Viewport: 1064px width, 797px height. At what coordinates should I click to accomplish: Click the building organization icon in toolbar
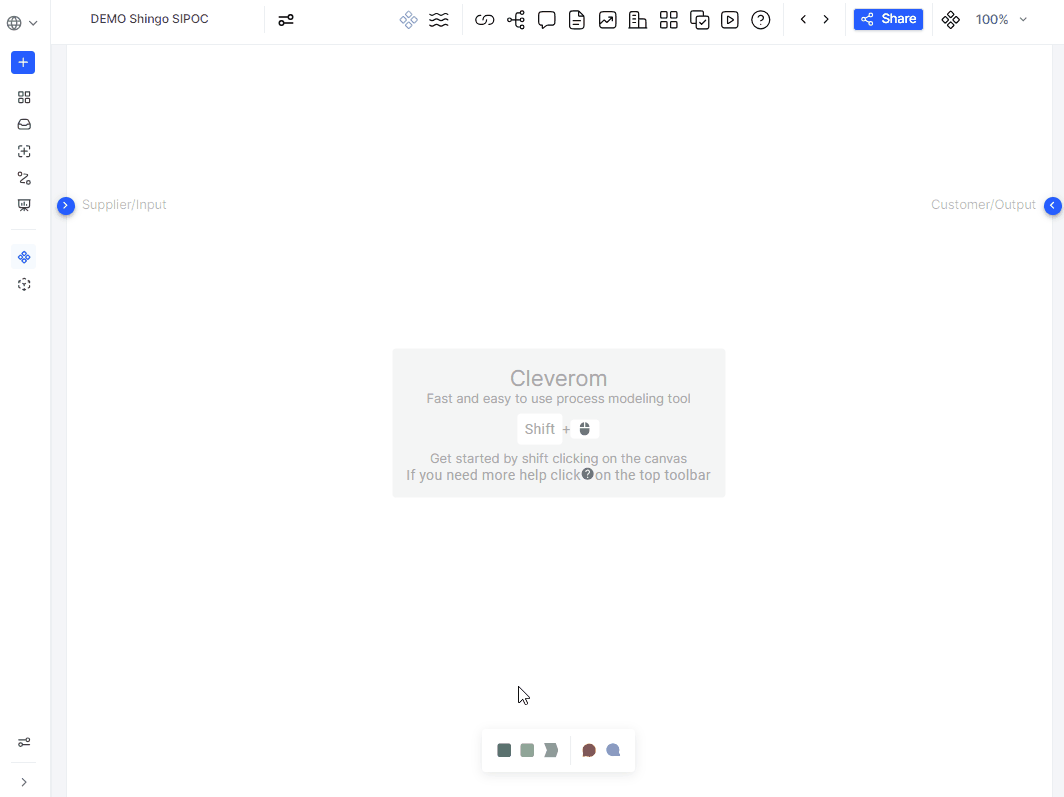[x=638, y=20]
